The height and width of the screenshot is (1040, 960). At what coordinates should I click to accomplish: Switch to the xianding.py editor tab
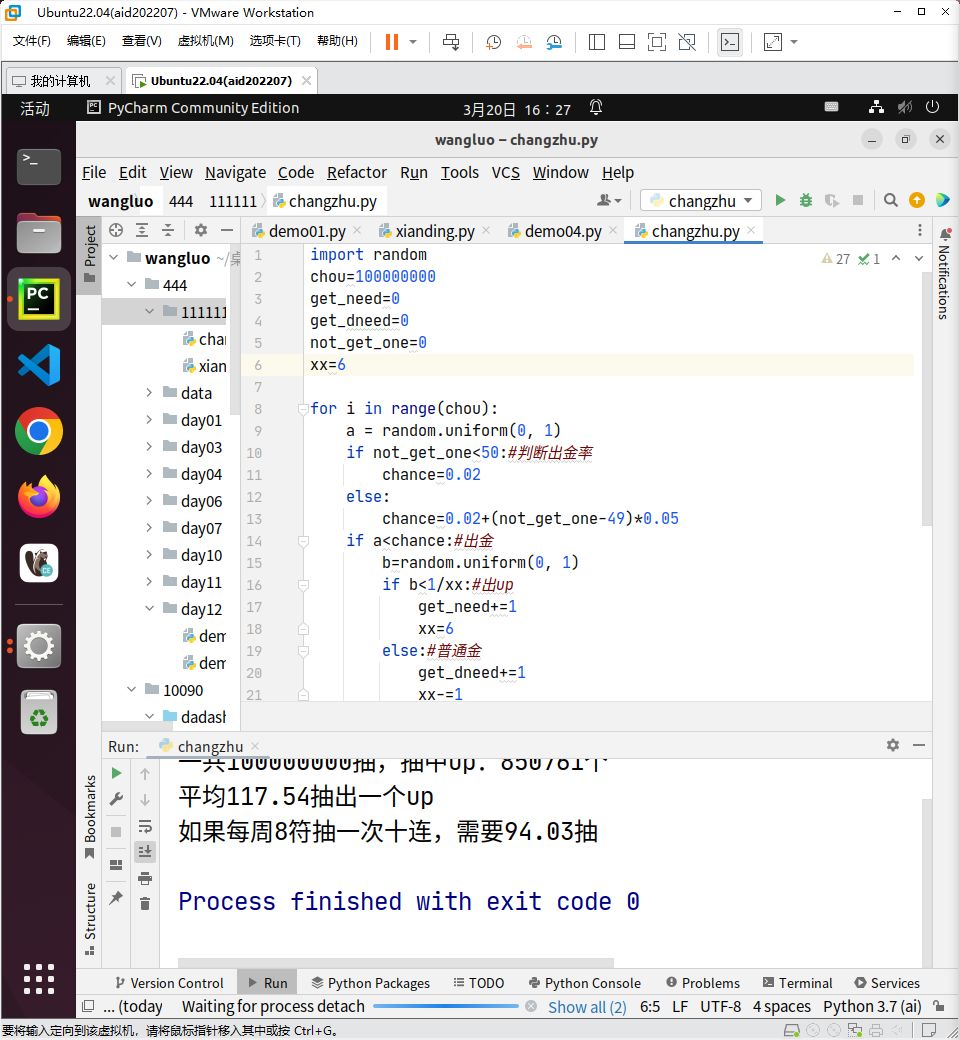(434, 231)
